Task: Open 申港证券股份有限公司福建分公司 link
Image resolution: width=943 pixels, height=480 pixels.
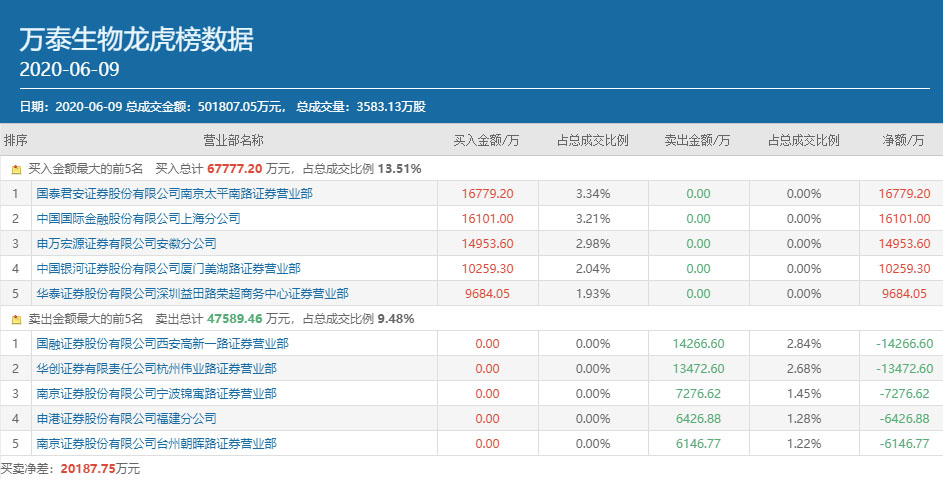Action: (x=126, y=418)
